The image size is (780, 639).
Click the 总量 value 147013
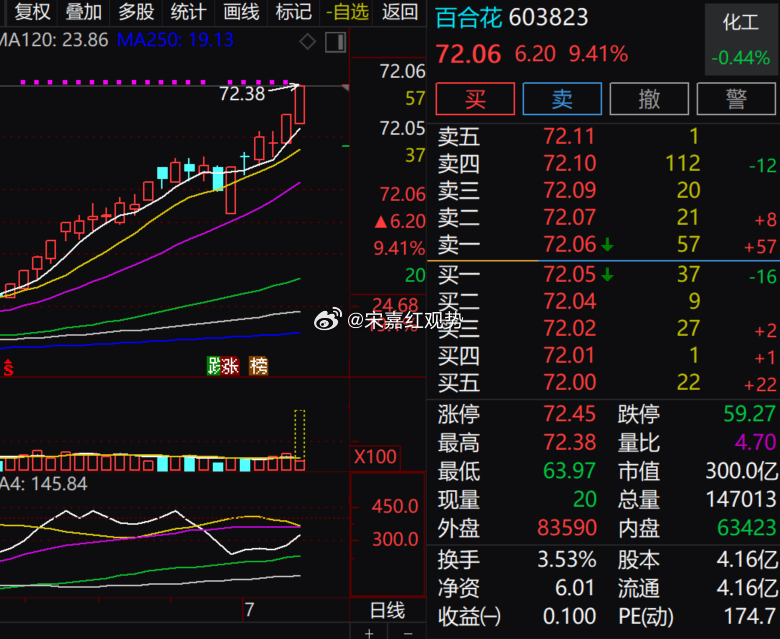(x=741, y=499)
